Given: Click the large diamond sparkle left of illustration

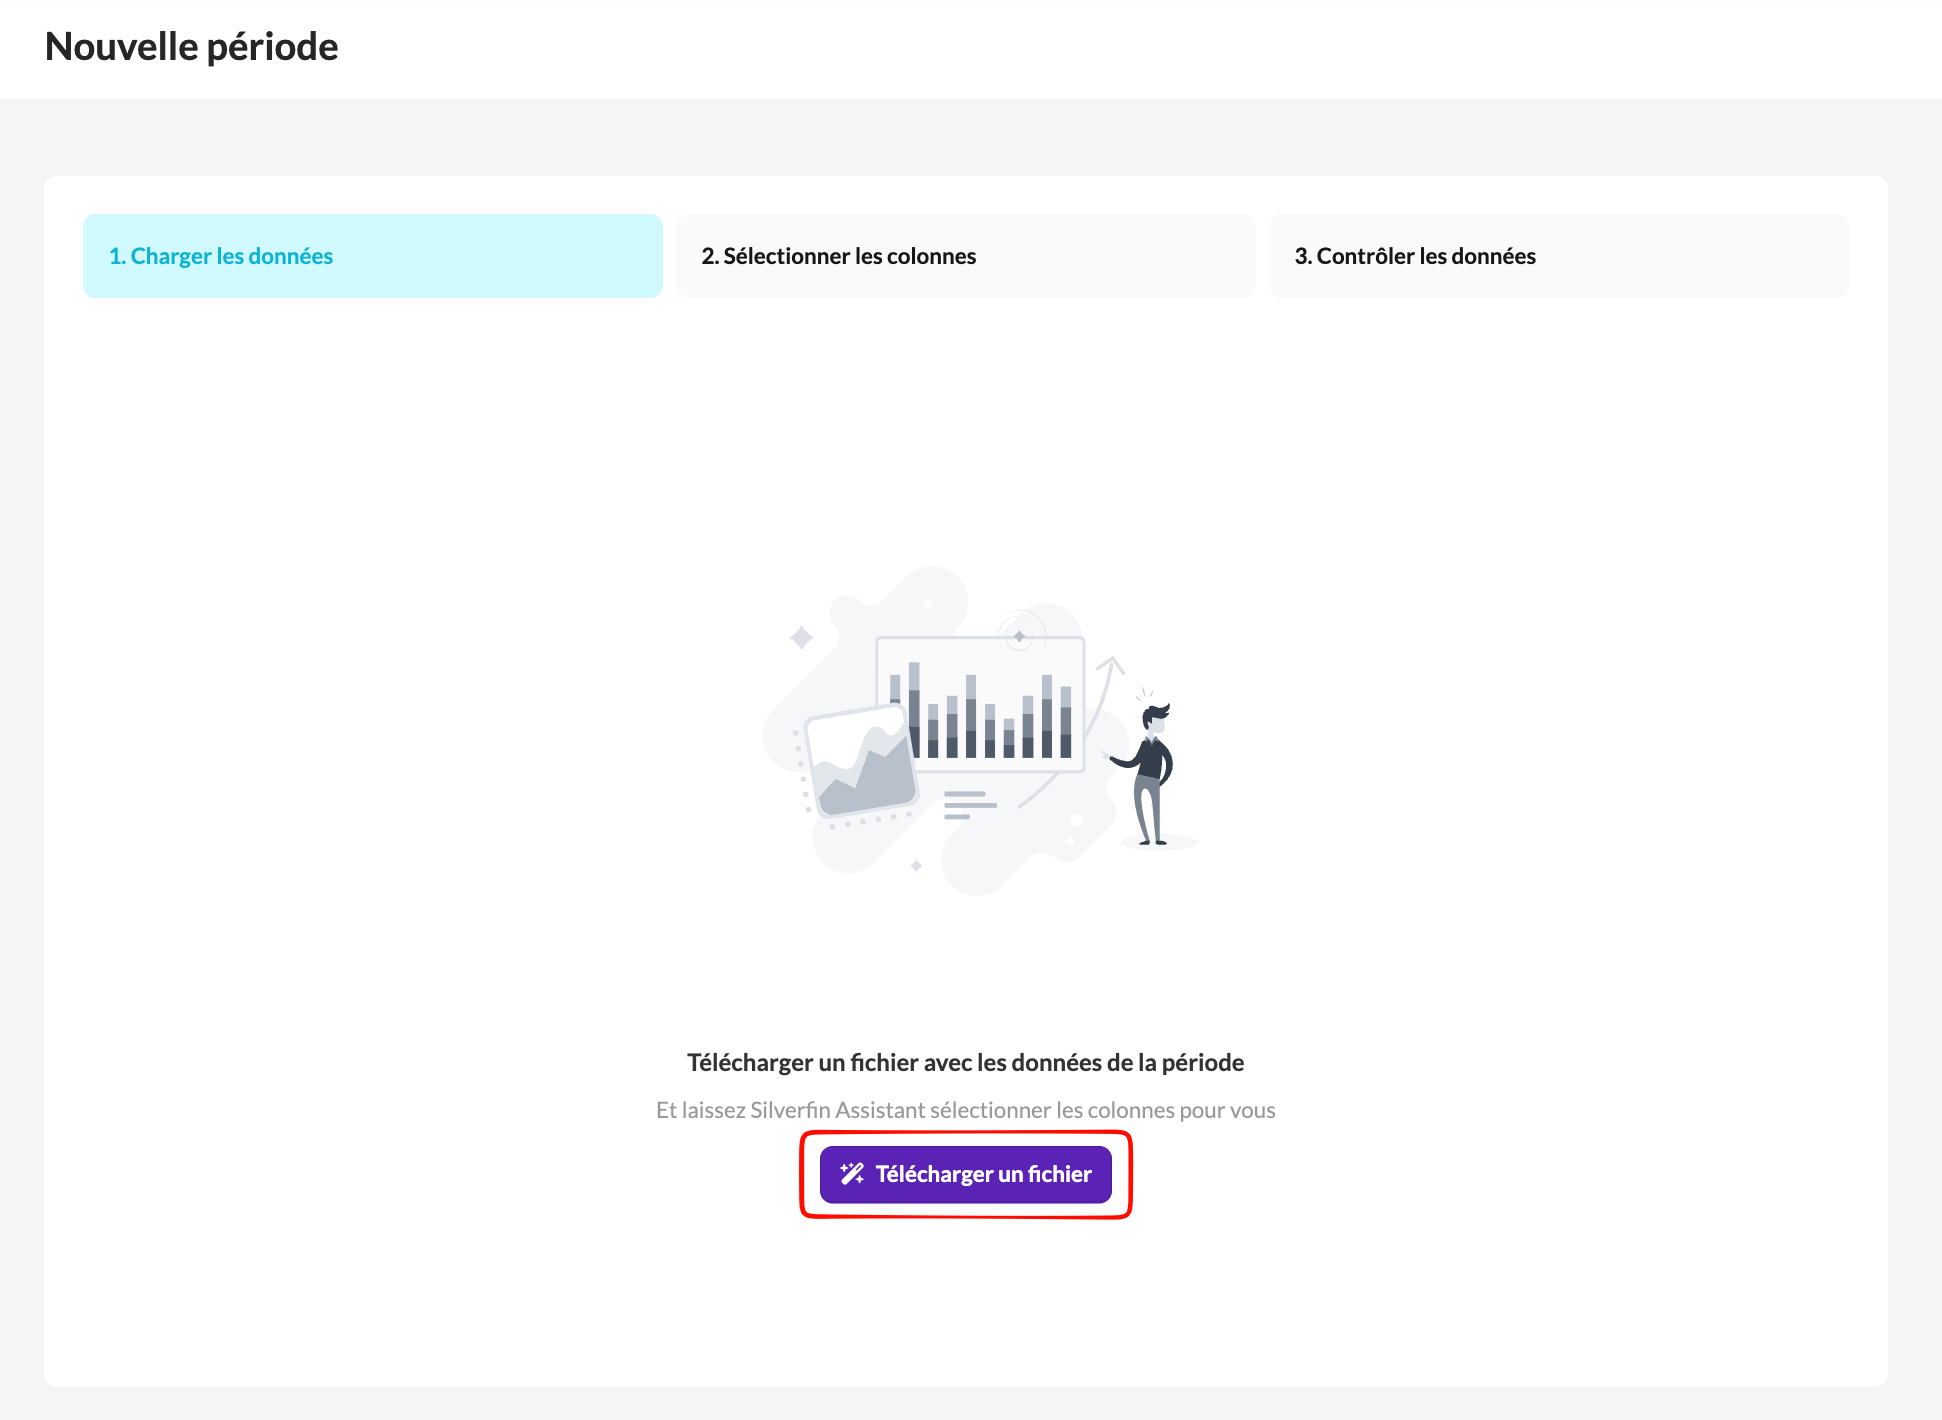Looking at the screenshot, I should point(801,637).
